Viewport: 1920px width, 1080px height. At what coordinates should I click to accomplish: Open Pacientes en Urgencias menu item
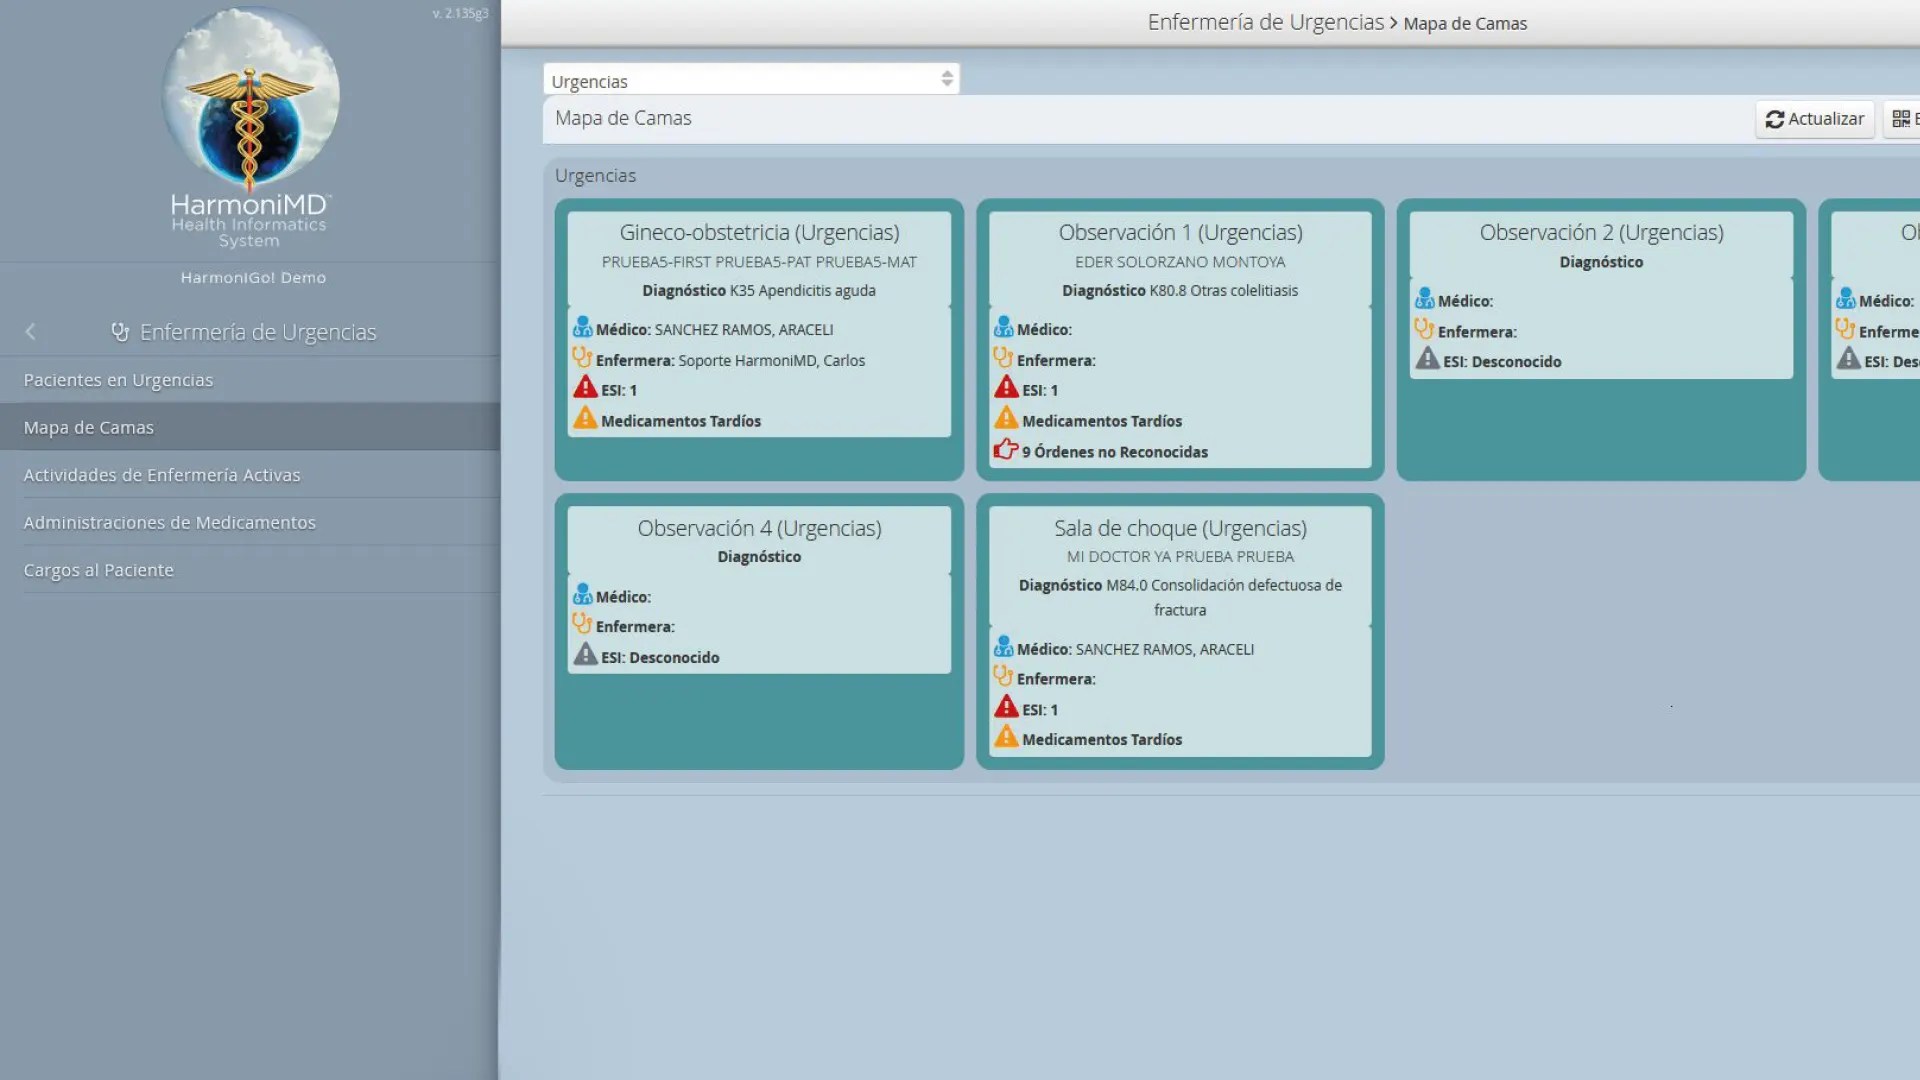pos(118,380)
